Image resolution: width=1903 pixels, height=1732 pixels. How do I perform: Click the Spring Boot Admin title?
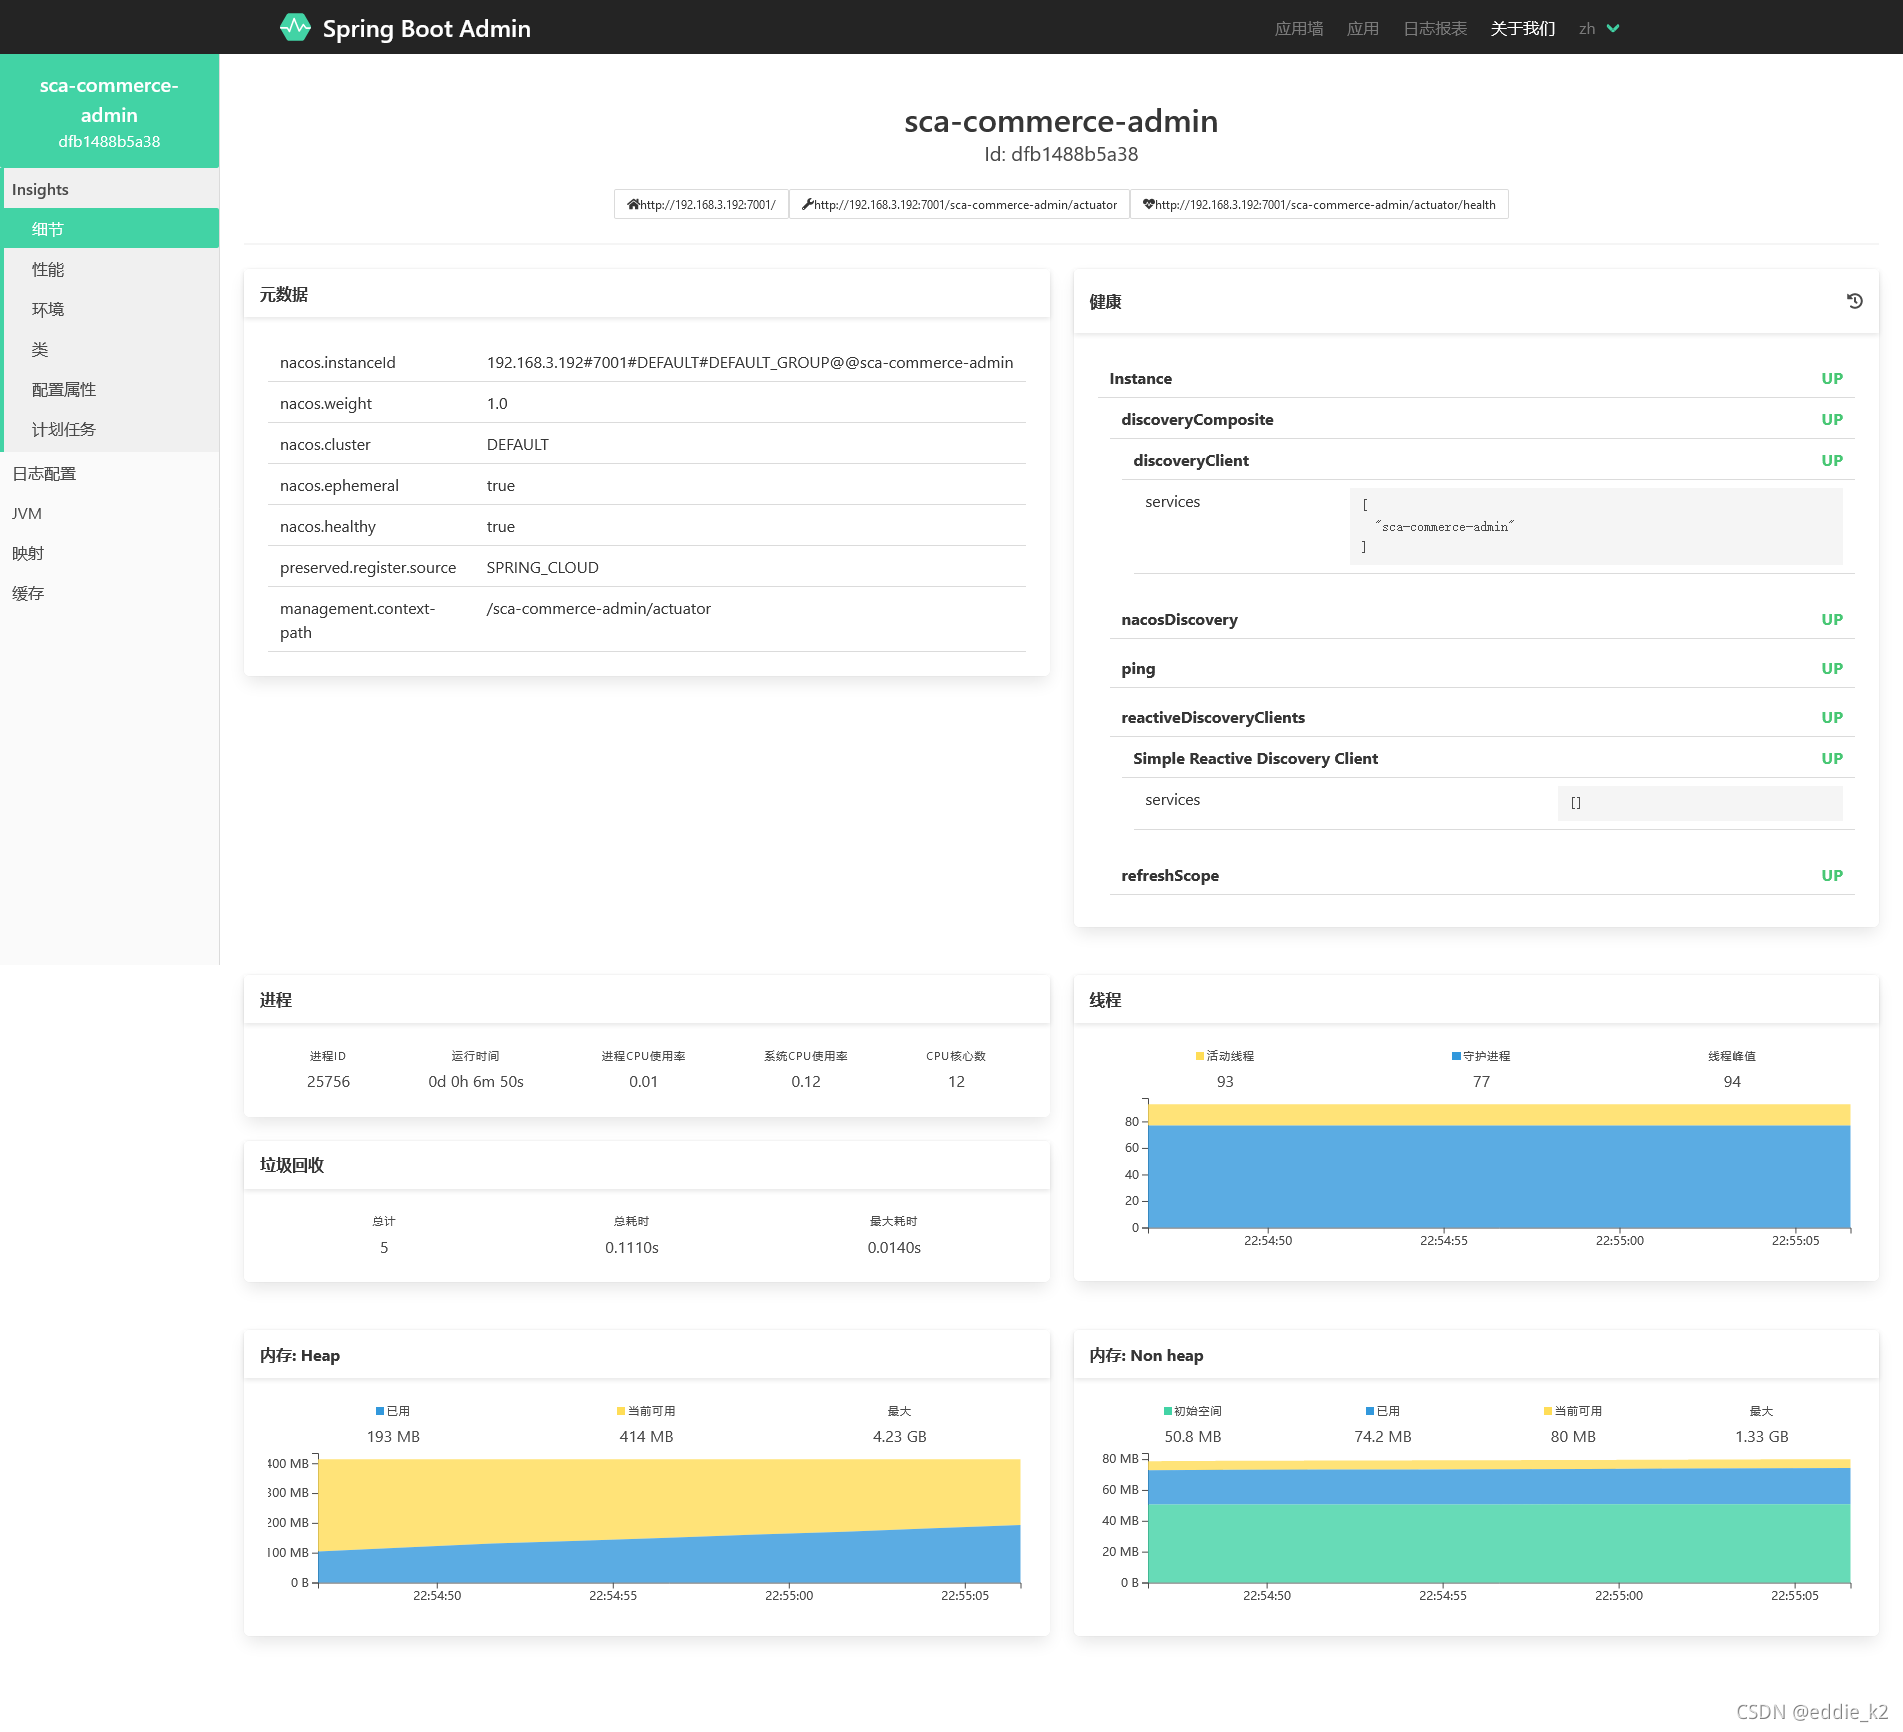click(x=426, y=28)
